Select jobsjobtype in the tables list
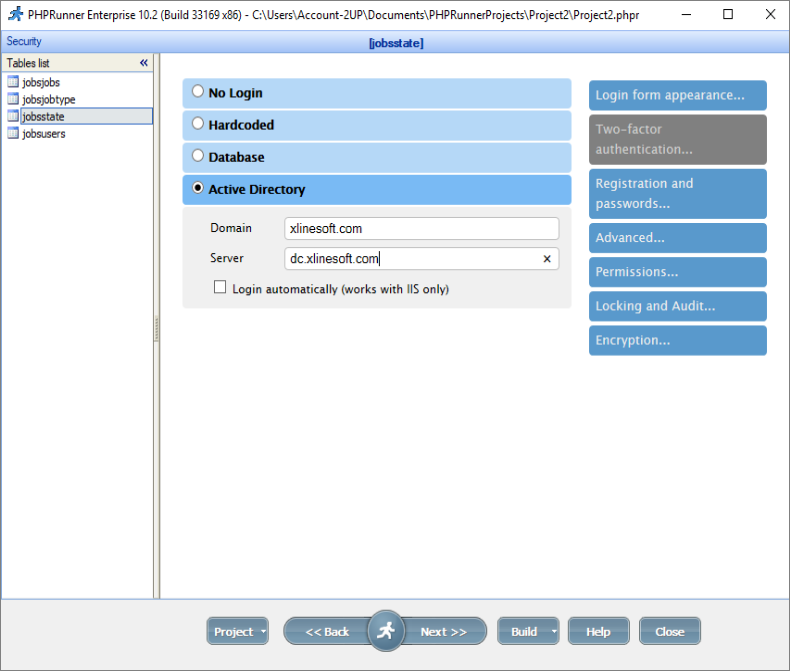Viewport: 790px width, 671px height. [49, 99]
